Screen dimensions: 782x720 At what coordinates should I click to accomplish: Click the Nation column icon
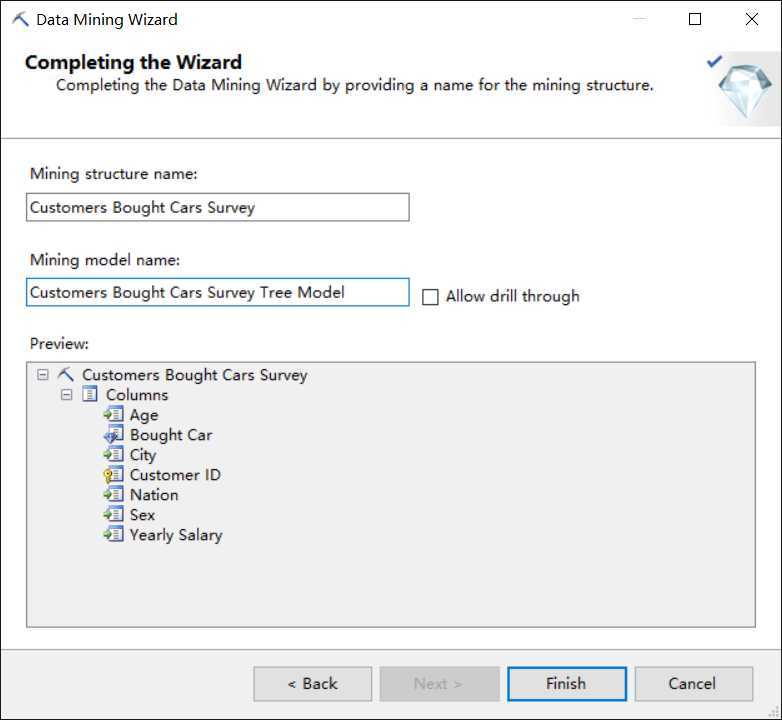(x=113, y=495)
